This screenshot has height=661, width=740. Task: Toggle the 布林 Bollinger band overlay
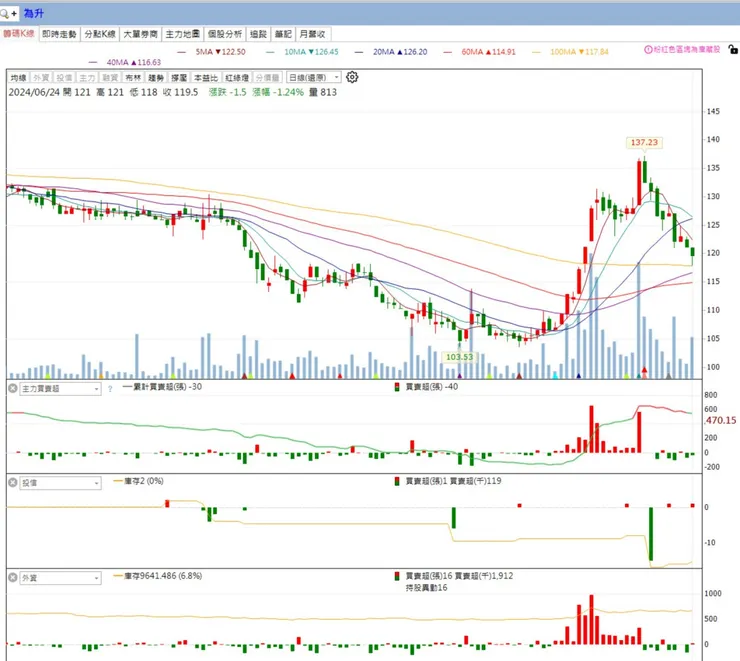[x=133, y=77]
